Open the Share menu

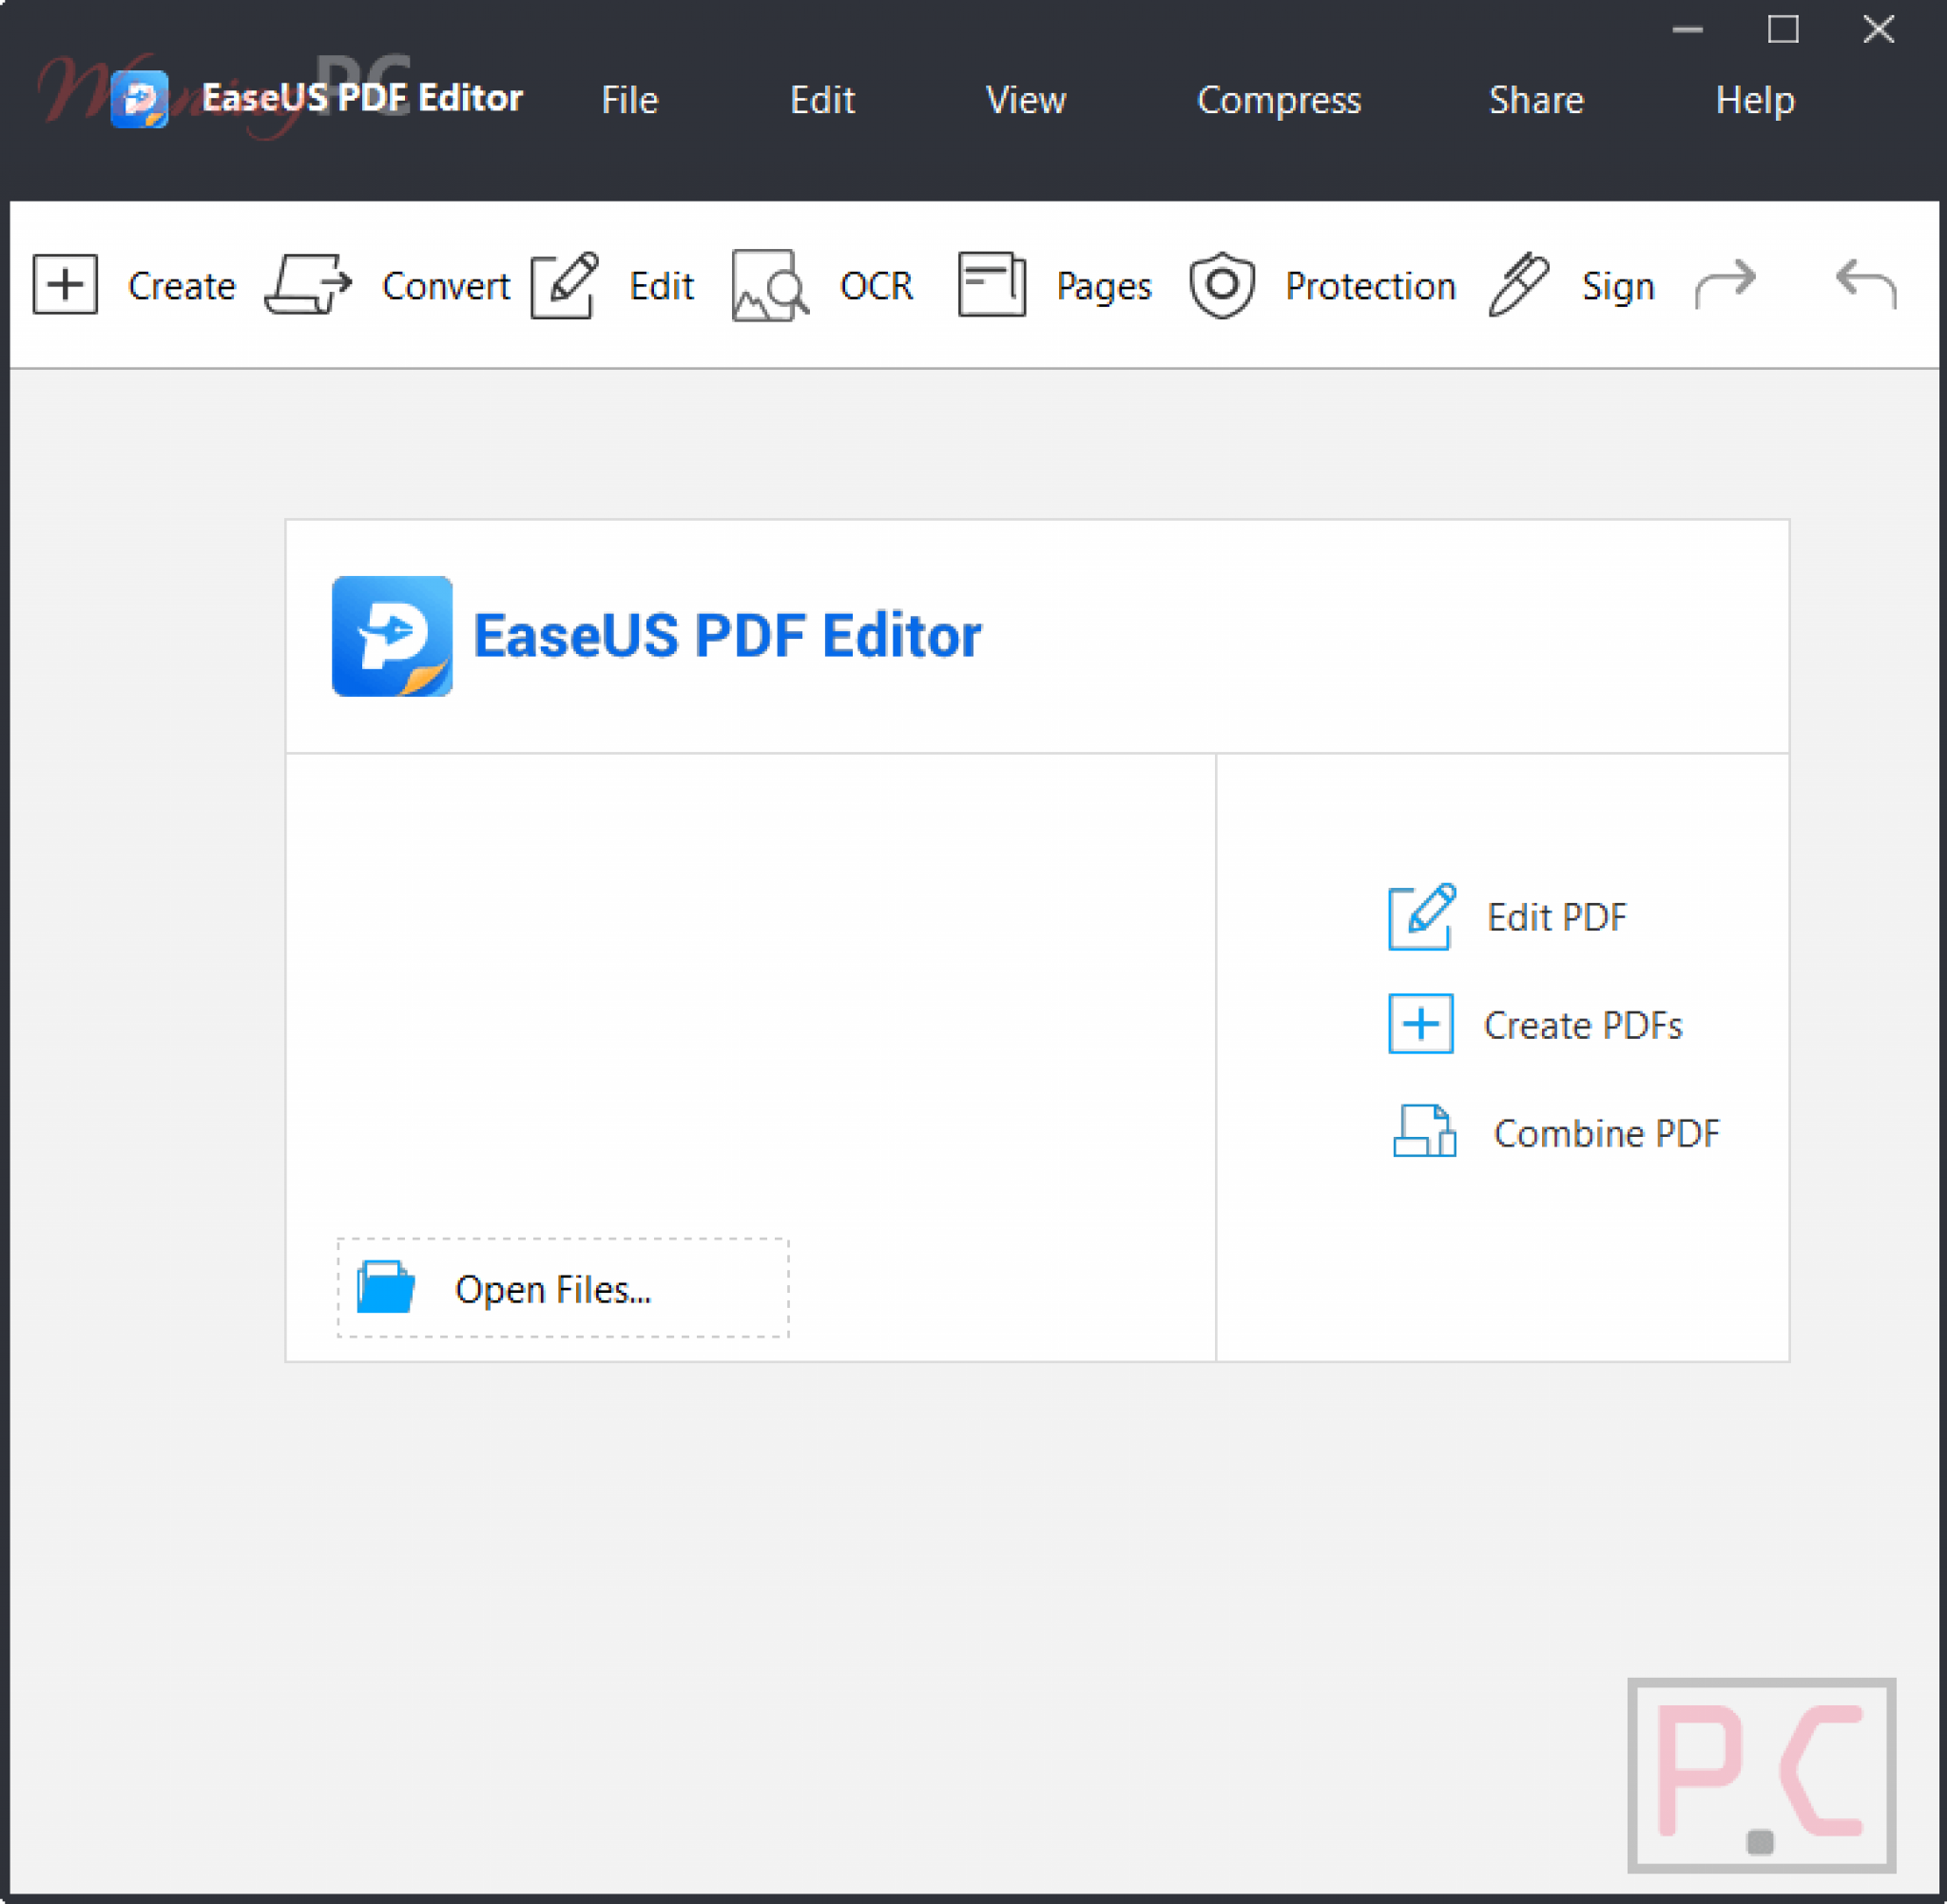pyautogui.click(x=1536, y=100)
